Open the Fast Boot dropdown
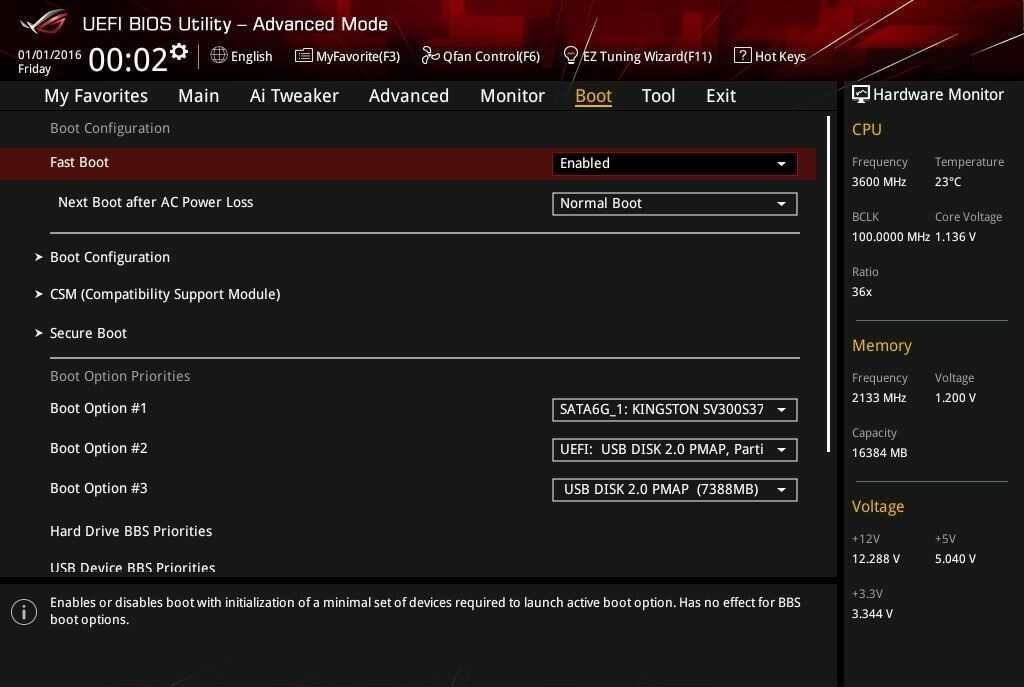This screenshot has height=687, width=1024. (x=674, y=163)
